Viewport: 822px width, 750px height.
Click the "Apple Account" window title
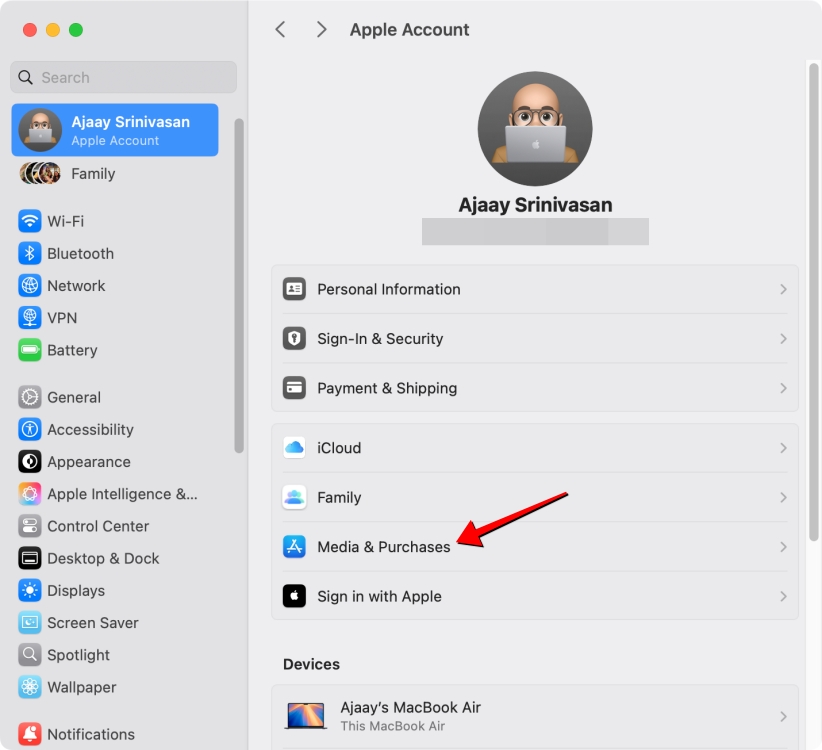tap(409, 30)
